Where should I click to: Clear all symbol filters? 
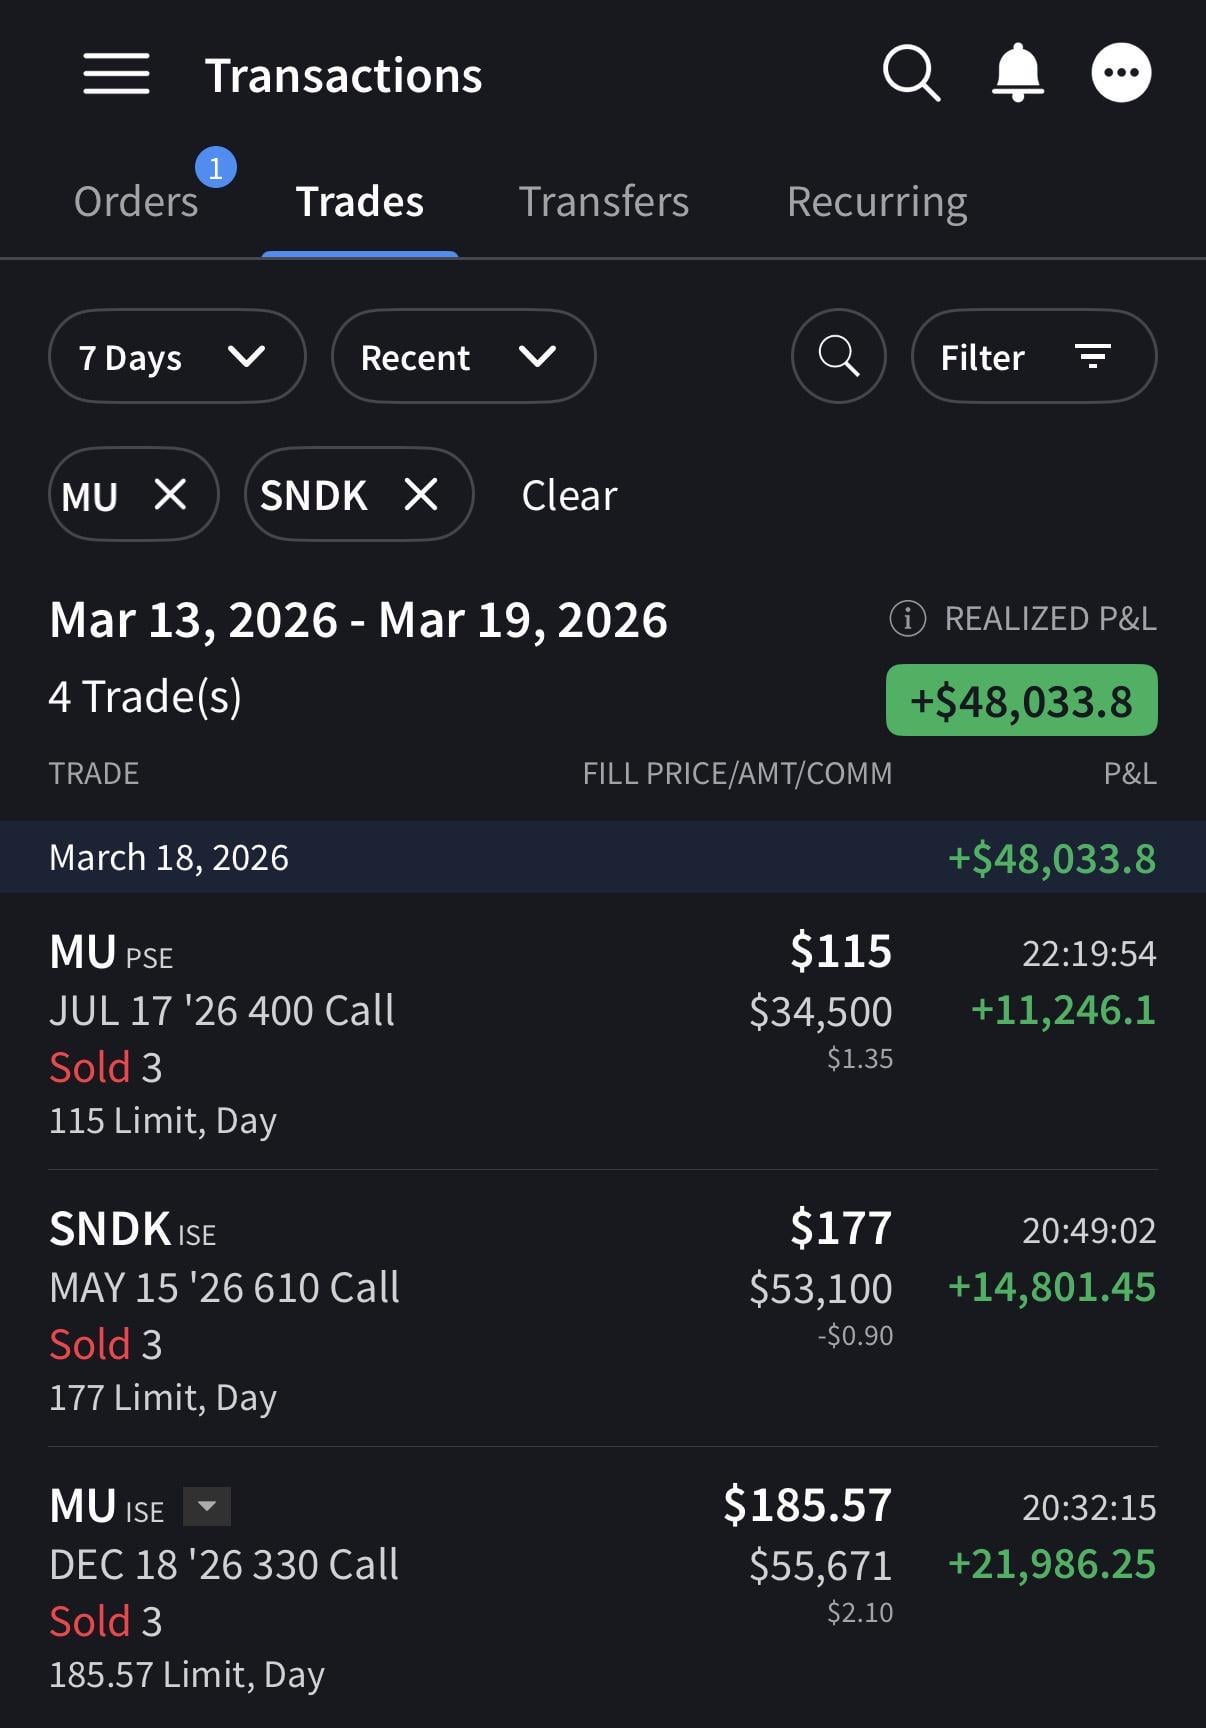coord(569,495)
